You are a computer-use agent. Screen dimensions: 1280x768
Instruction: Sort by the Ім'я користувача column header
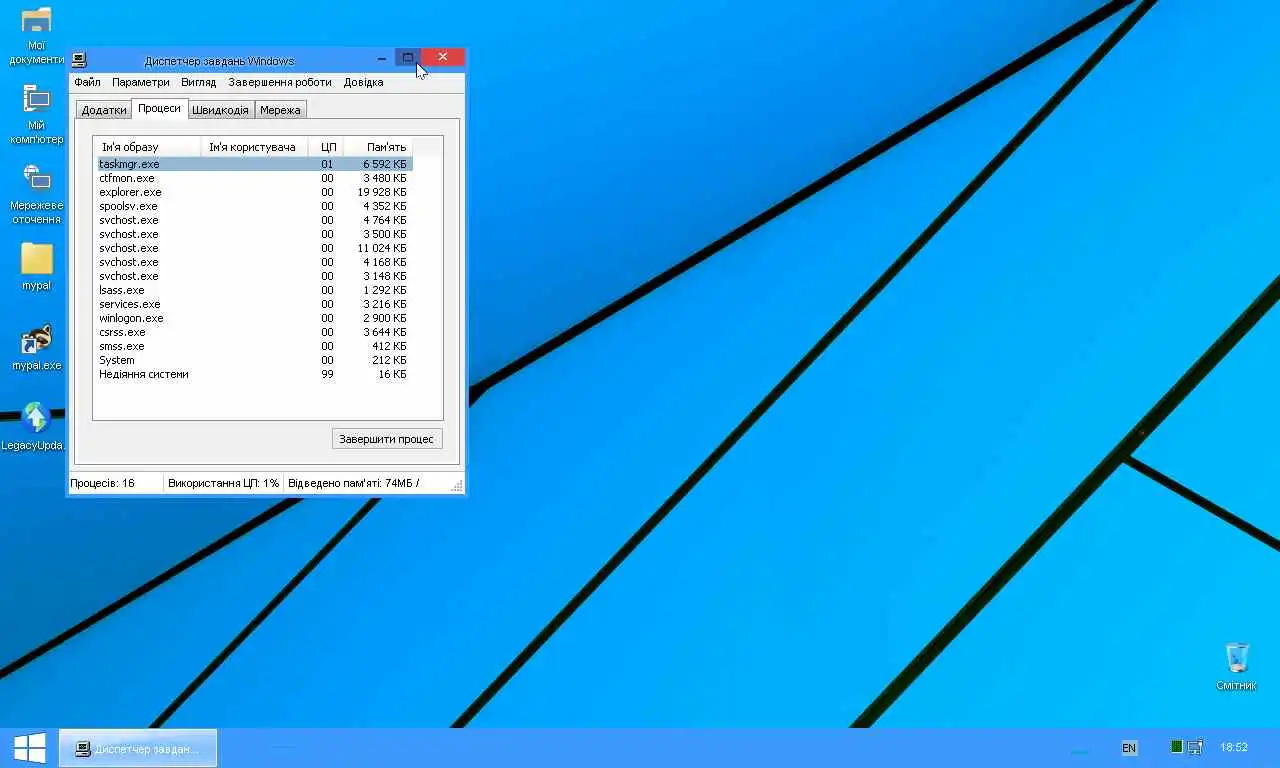(255, 147)
